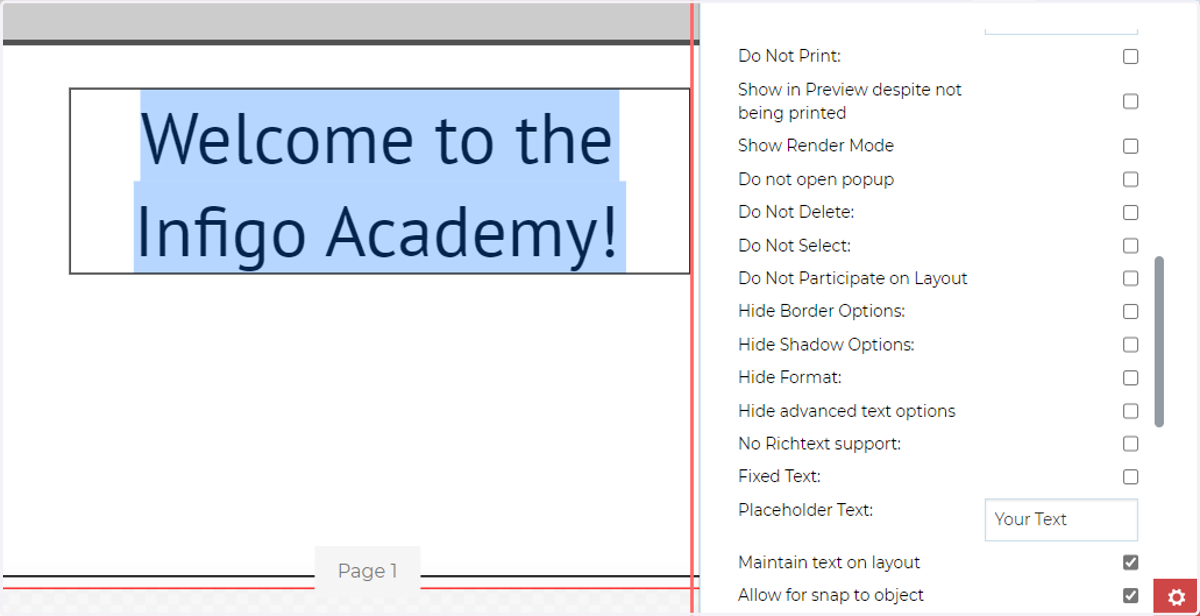Tick Hide Shadow Options checkbox

tap(1130, 345)
